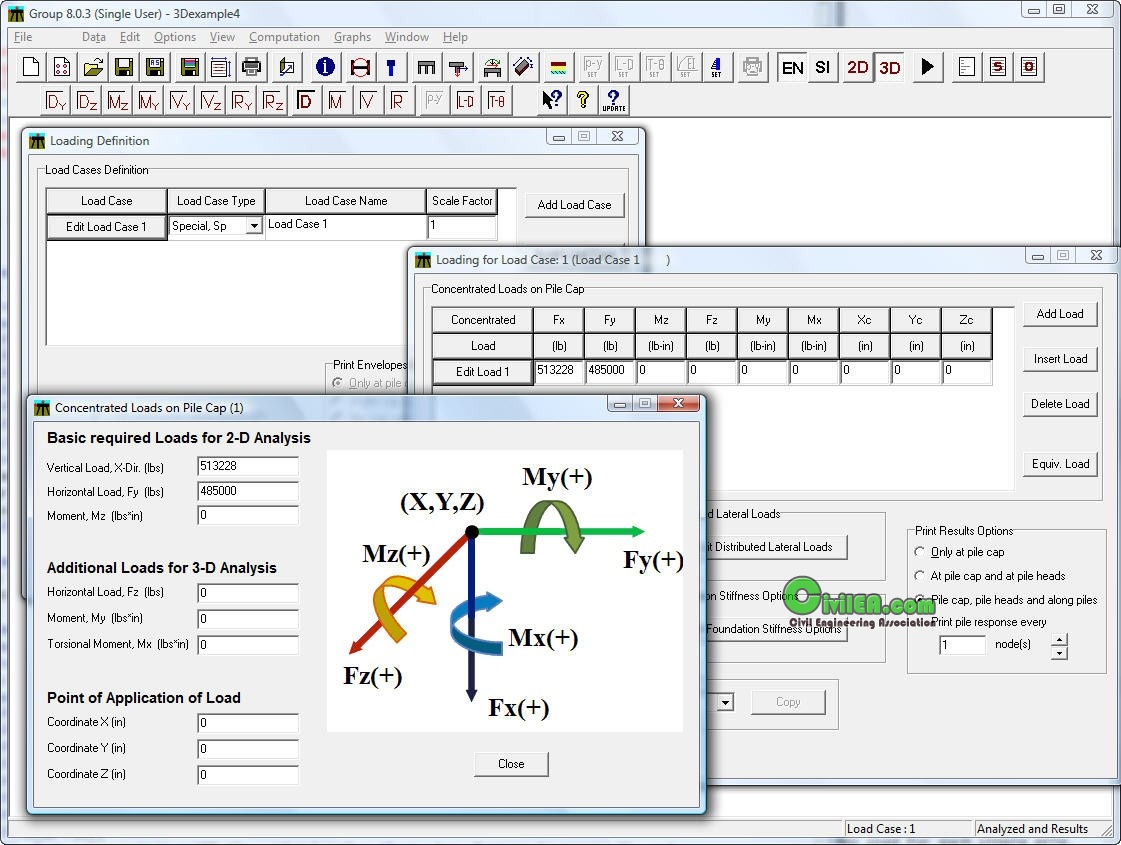1121x845 pixels.
Task: Click the Vz shear graph icon
Action: pos(211,102)
